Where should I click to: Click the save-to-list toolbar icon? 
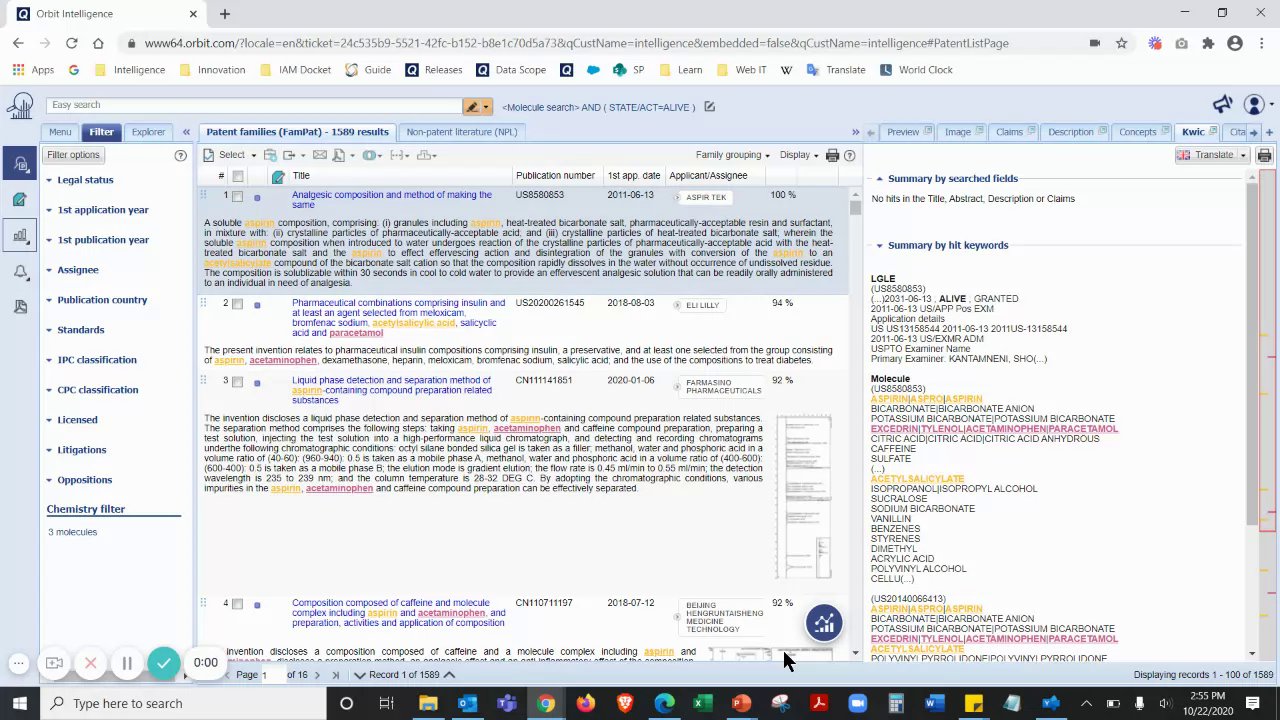[270, 155]
